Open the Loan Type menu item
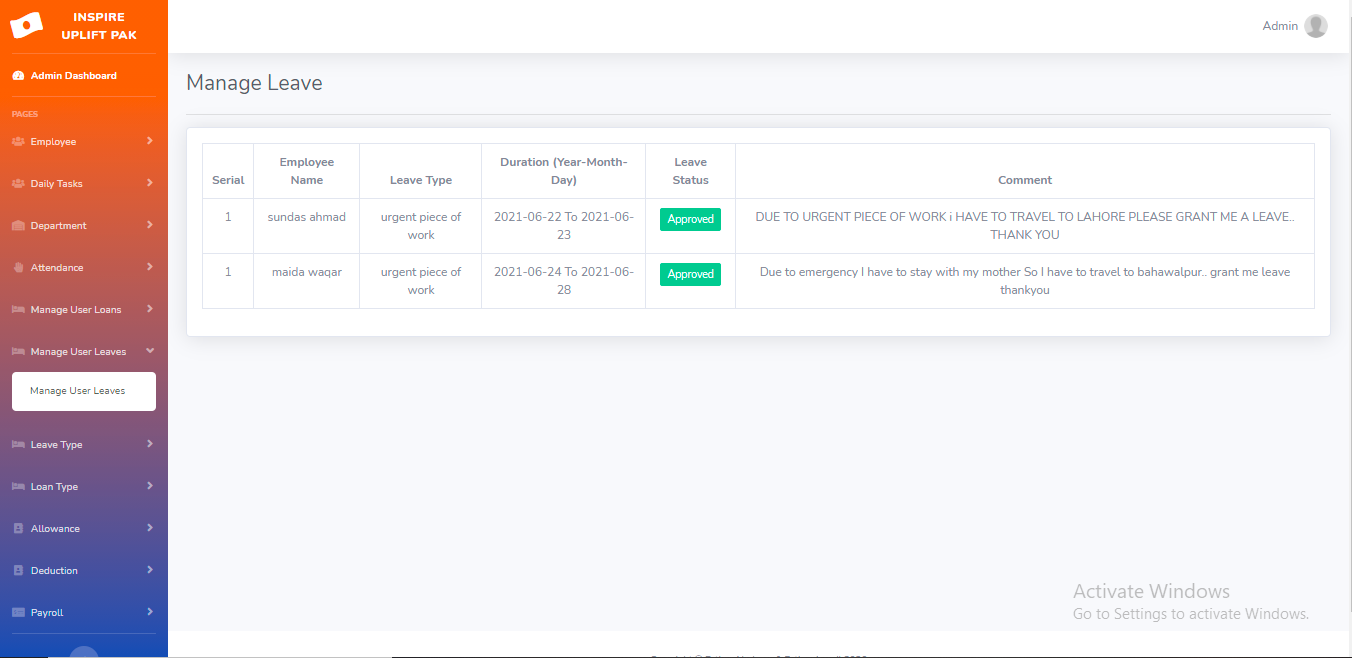The height and width of the screenshot is (658, 1352). pos(54,487)
